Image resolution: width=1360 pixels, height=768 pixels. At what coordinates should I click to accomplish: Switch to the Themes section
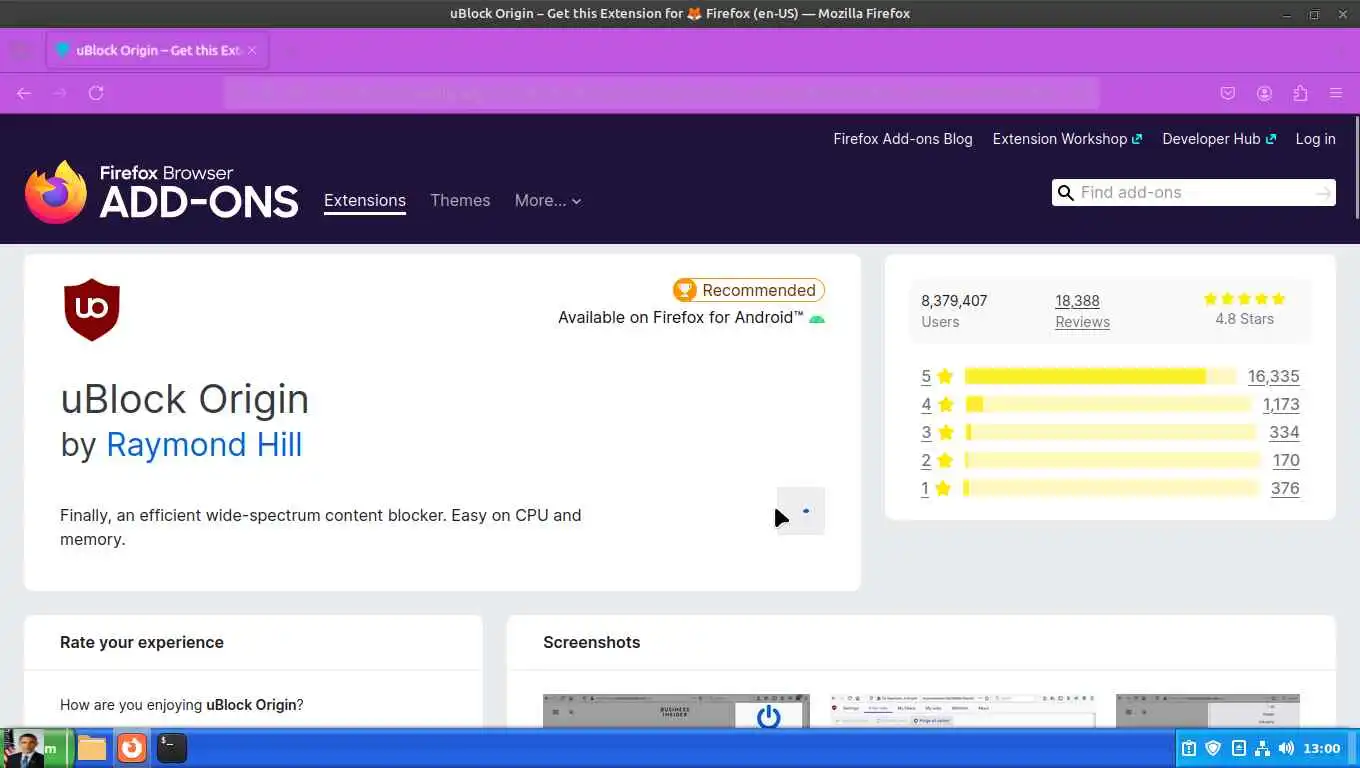460,201
